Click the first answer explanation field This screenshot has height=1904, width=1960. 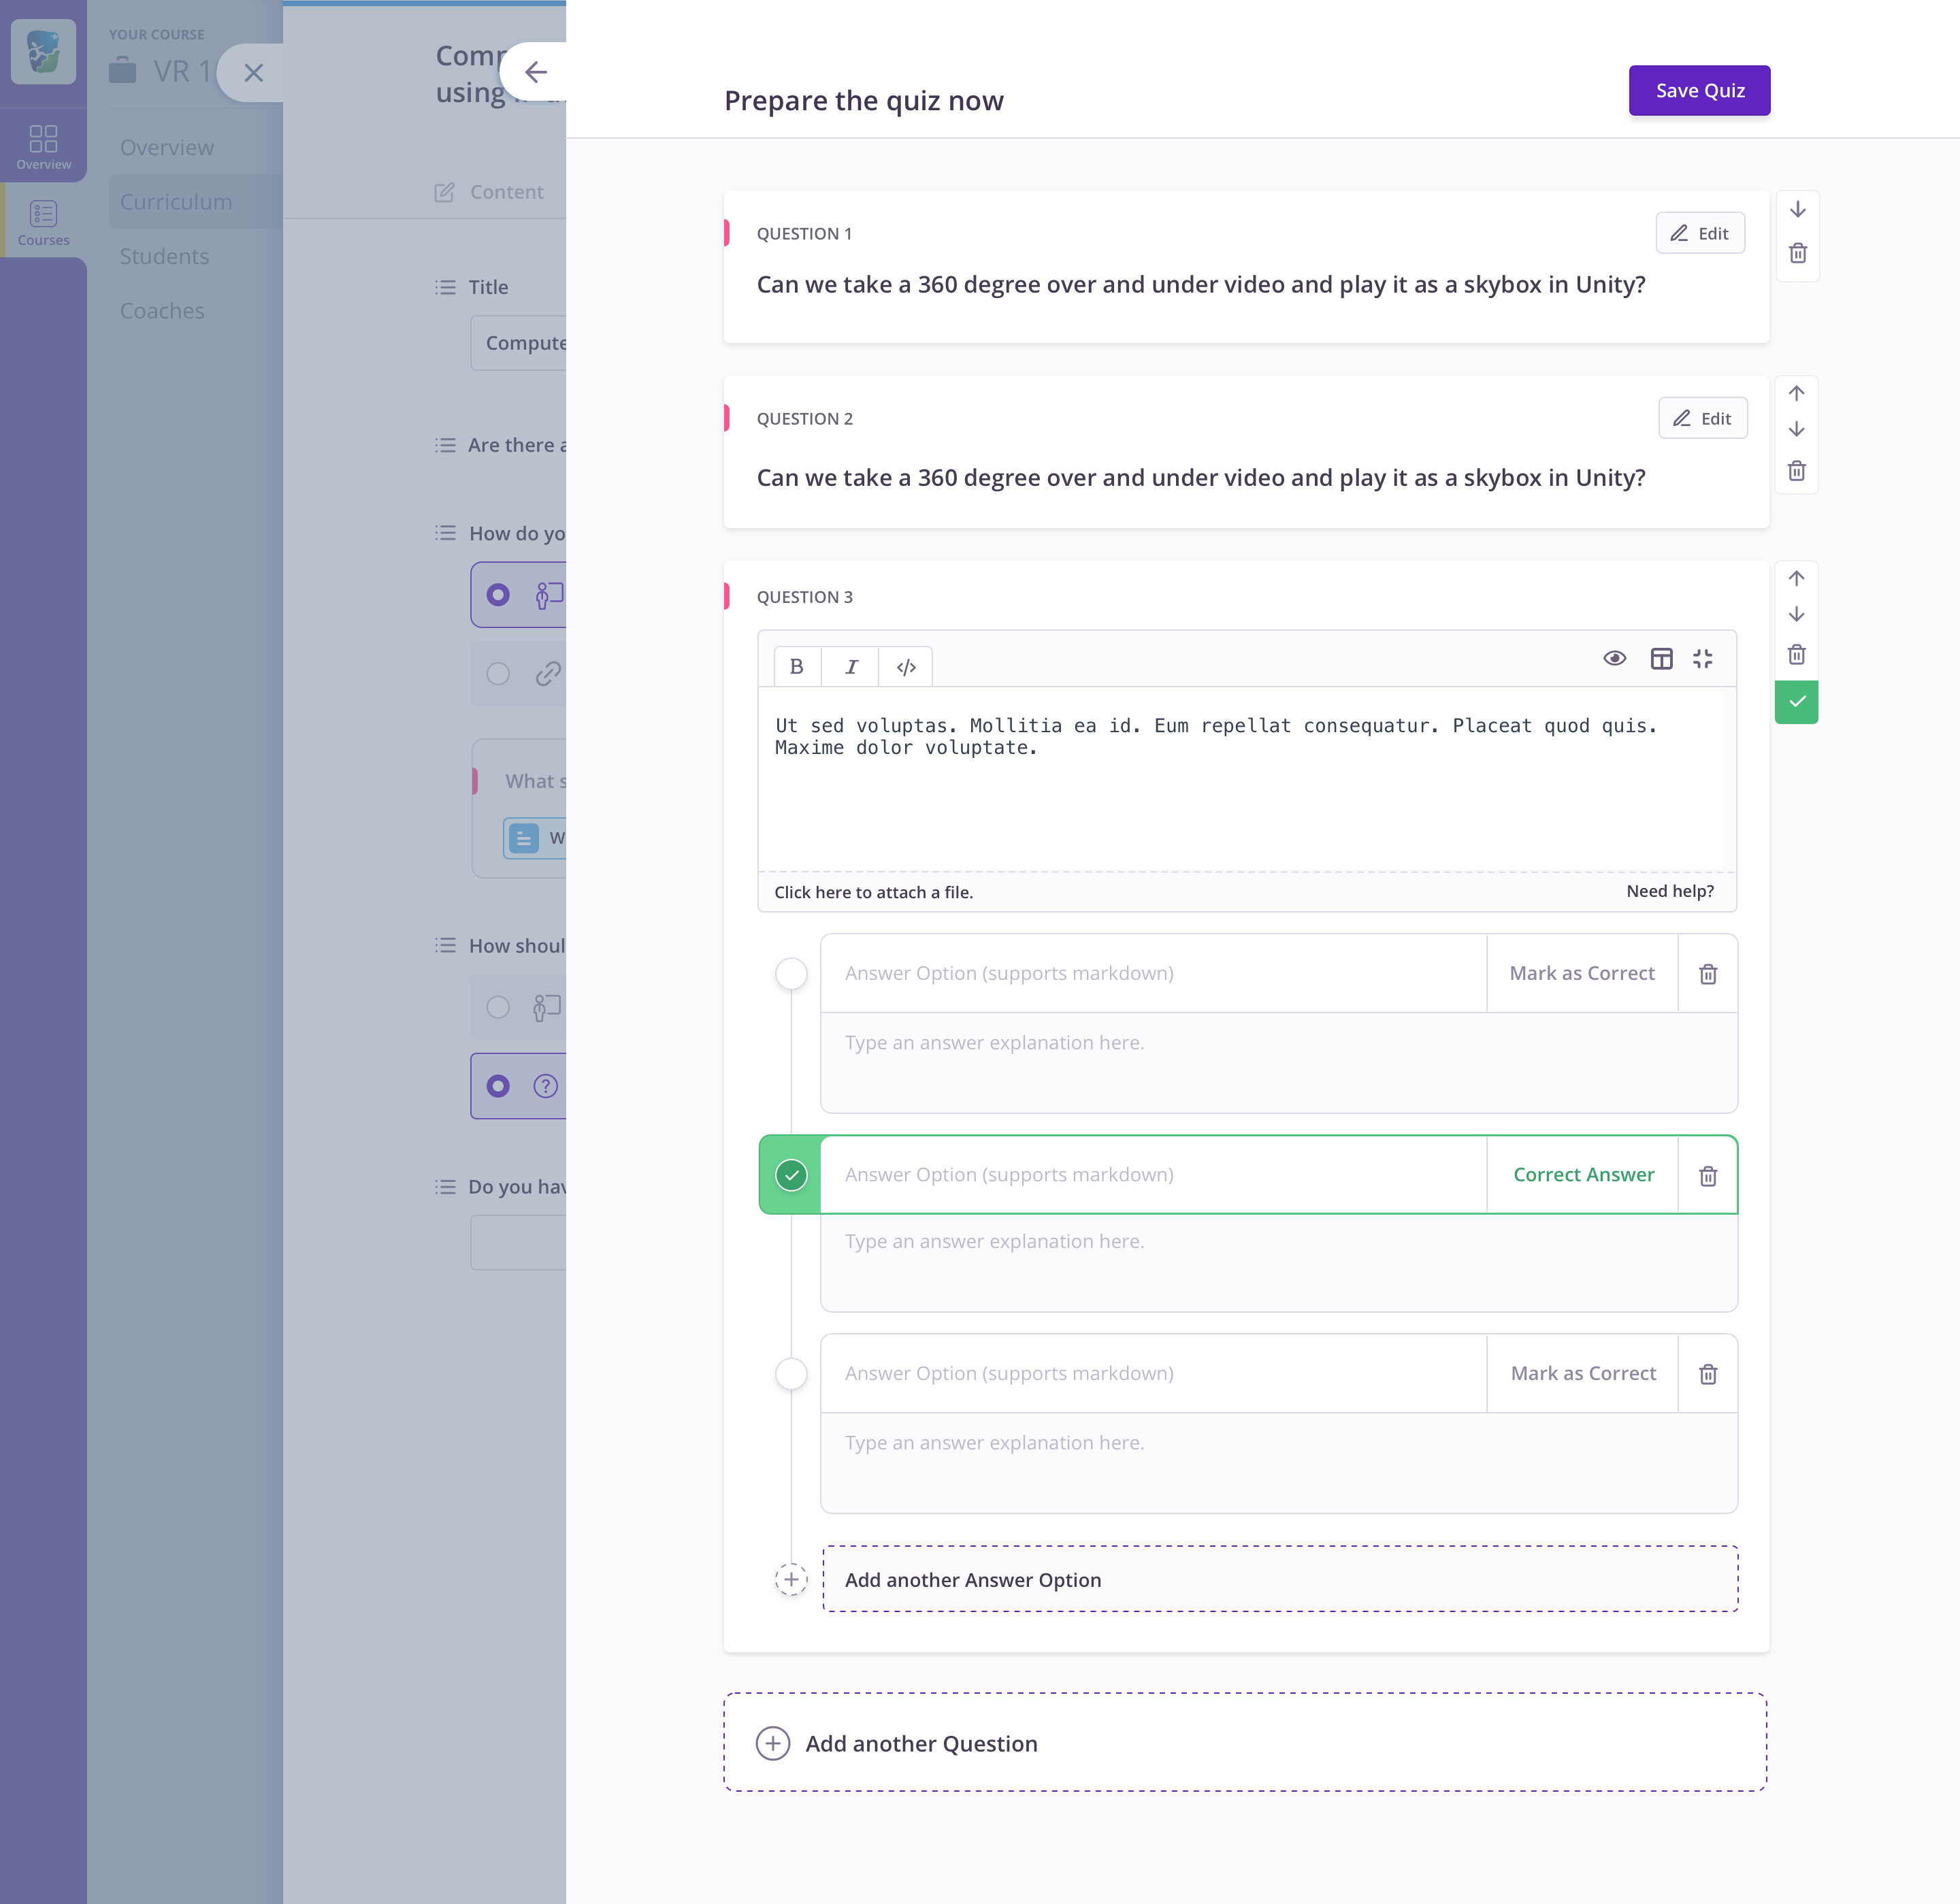1278,1062
